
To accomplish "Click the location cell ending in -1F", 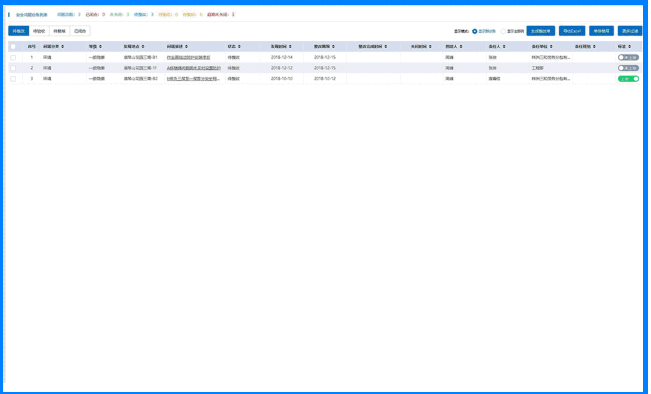I will [x=140, y=68].
